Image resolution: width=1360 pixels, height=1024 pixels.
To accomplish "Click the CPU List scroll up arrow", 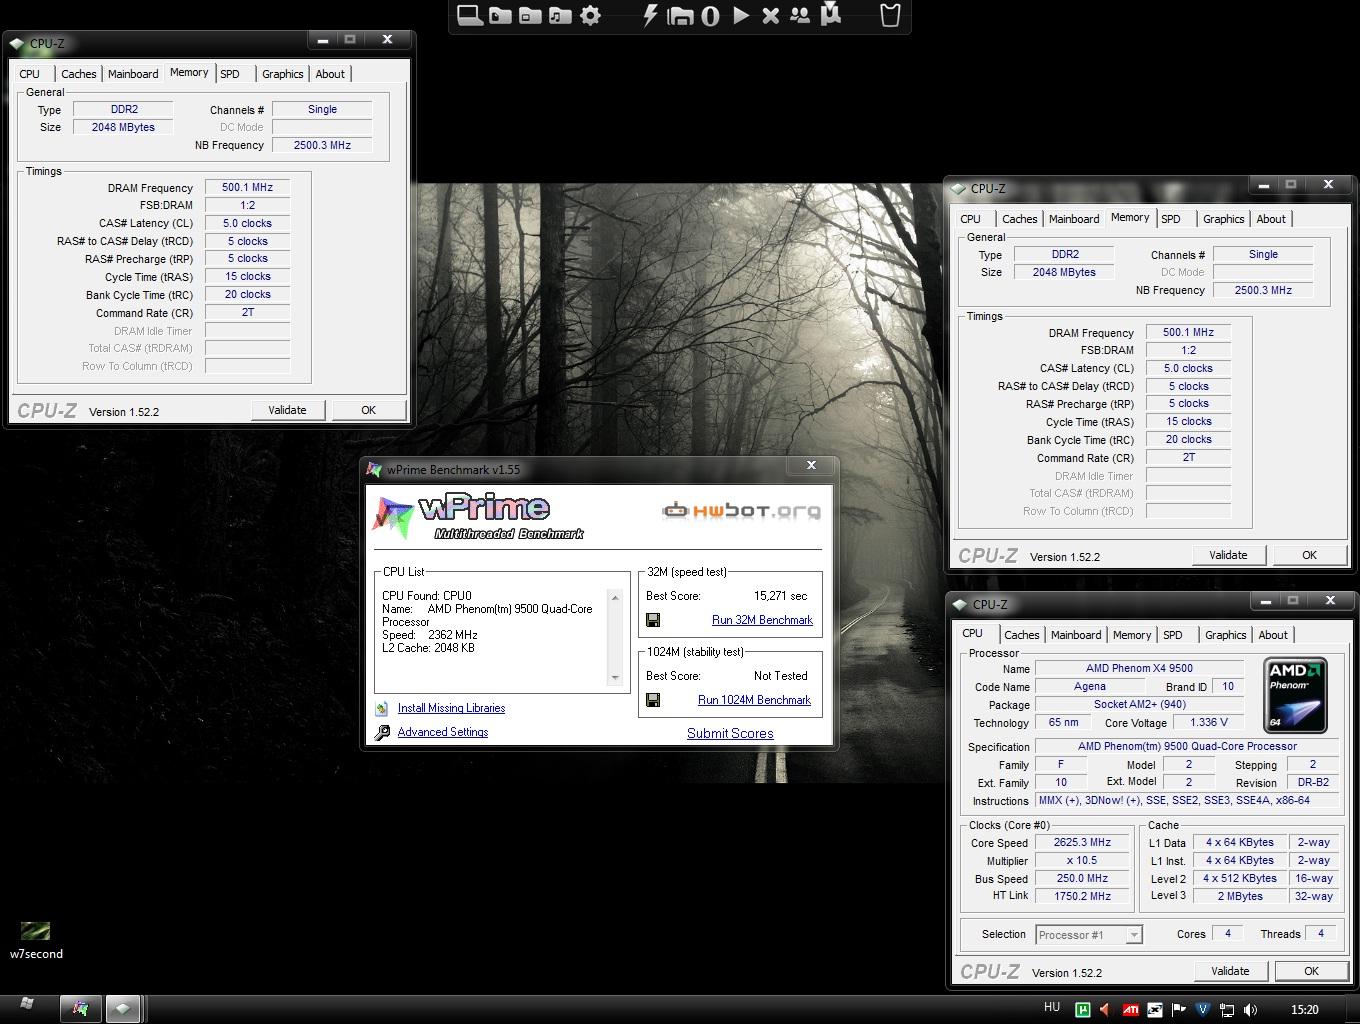I will point(615,598).
